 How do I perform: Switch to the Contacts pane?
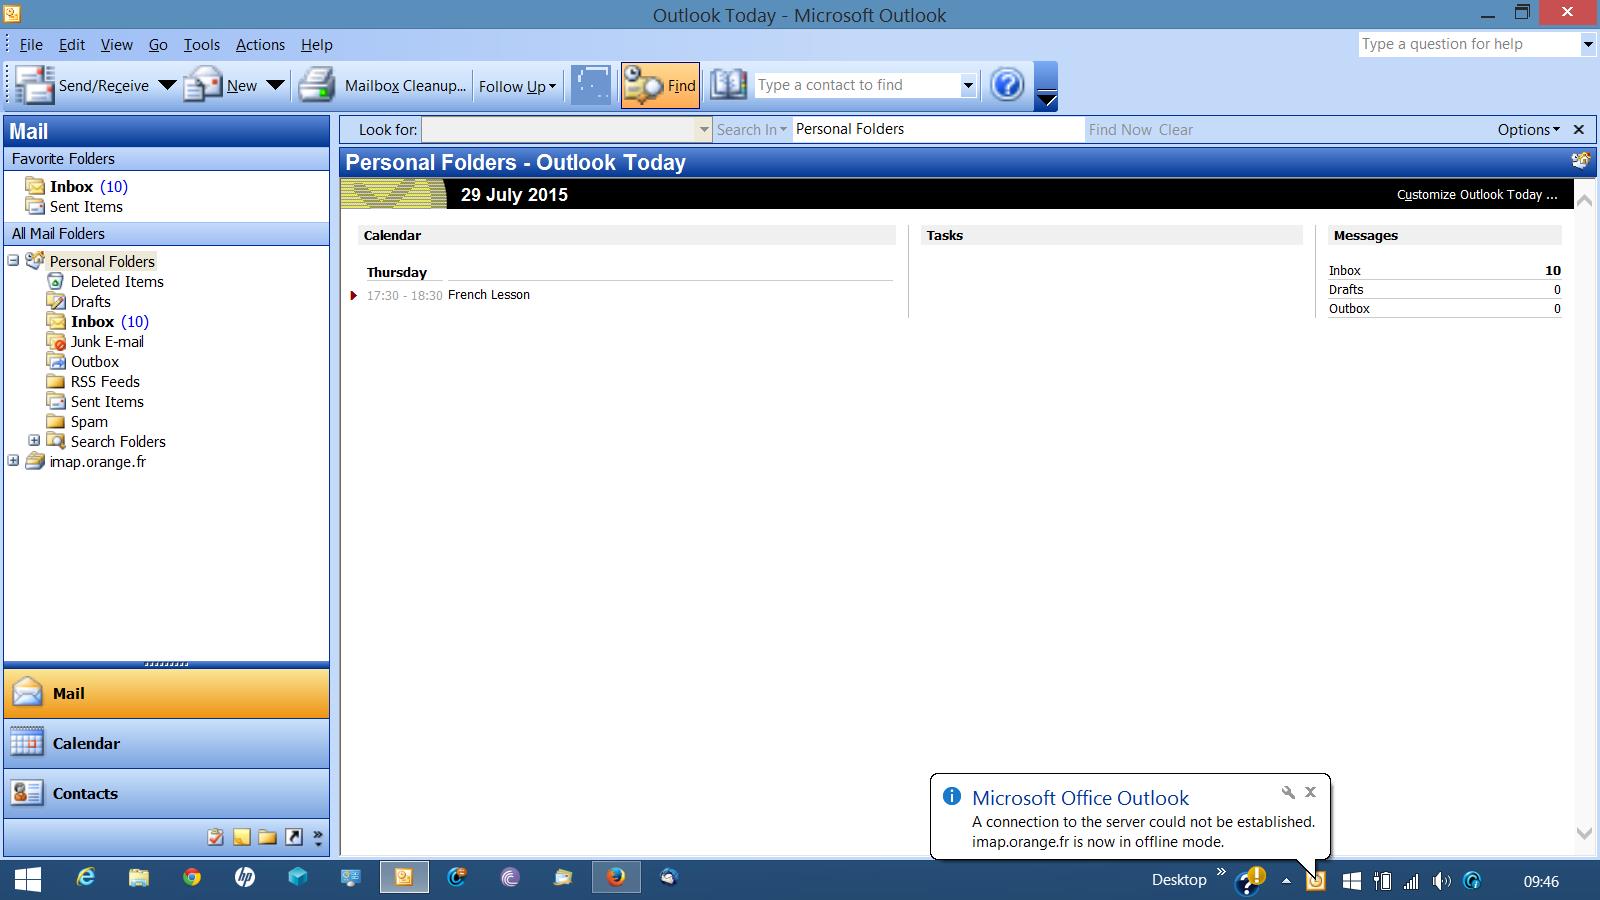coord(85,793)
